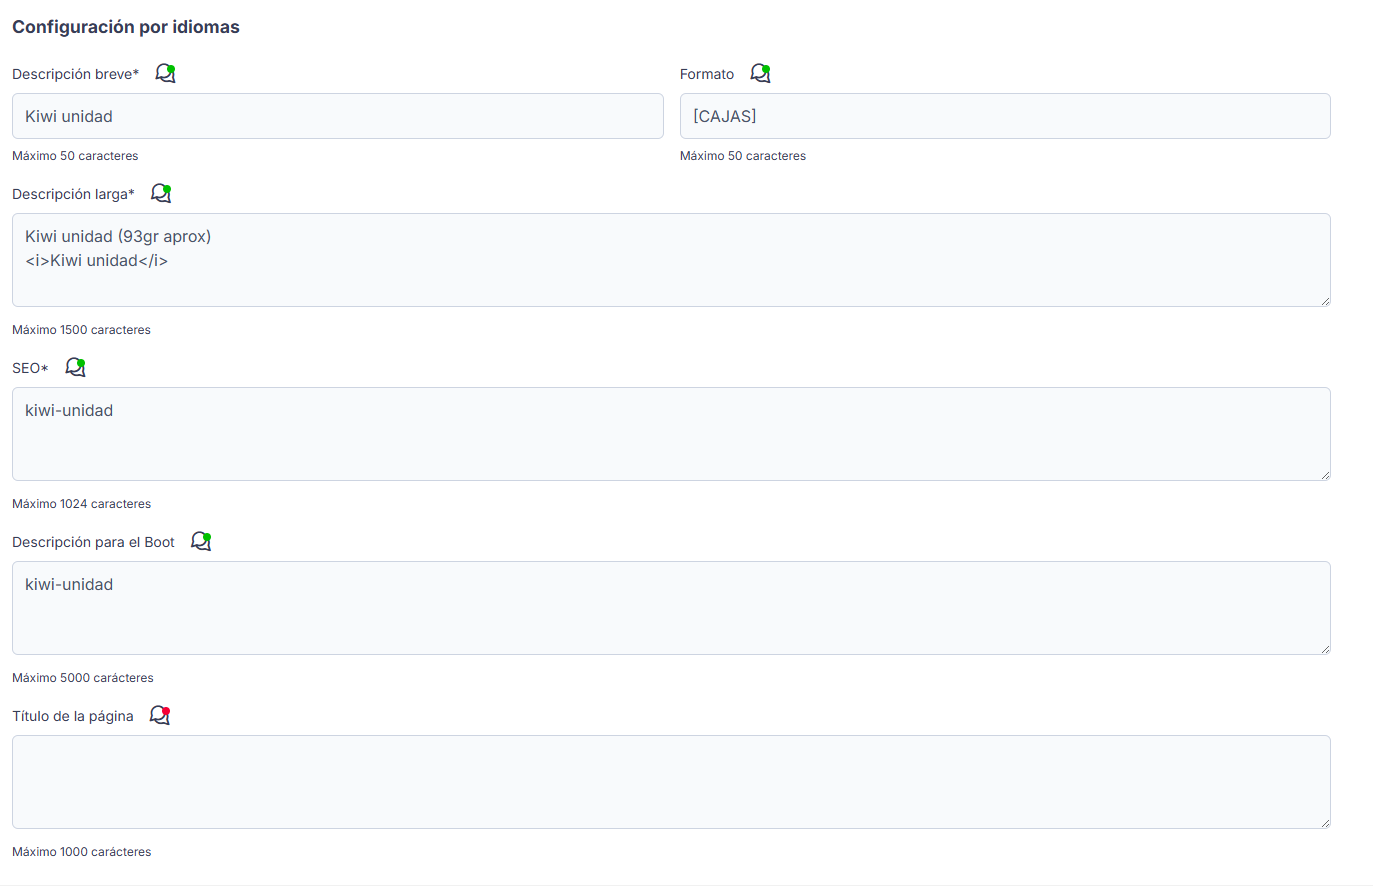Select 'Máximo 1500 caracteres' hint text
The width and height of the screenshot is (1373, 886).
point(81,330)
